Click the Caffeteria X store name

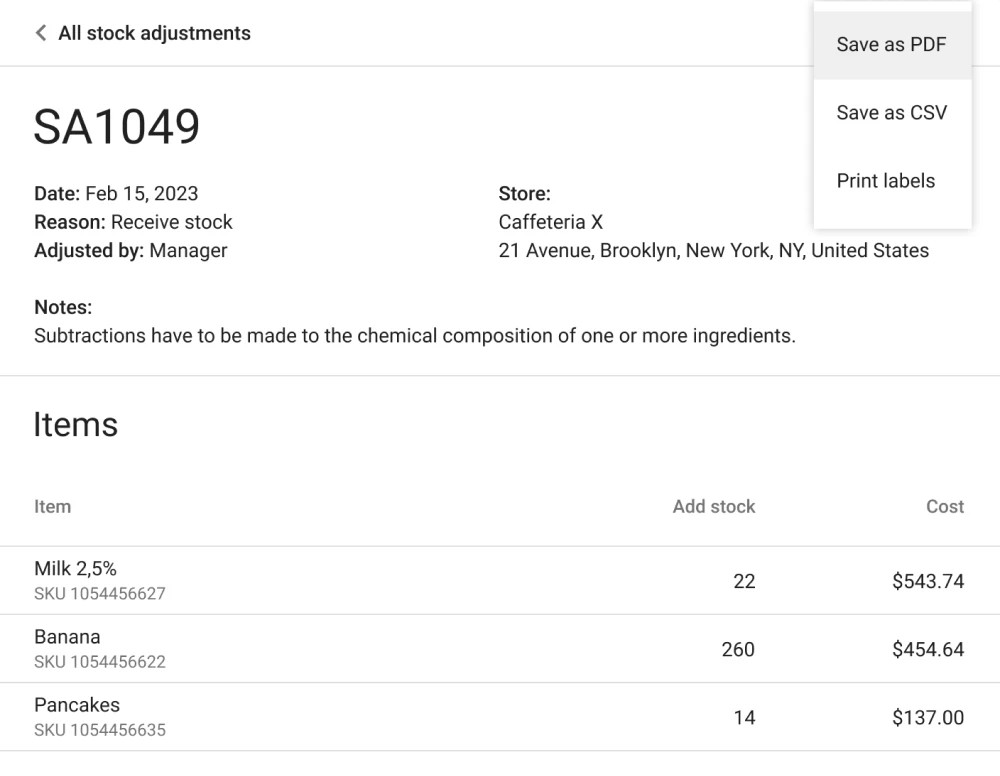click(550, 222)
